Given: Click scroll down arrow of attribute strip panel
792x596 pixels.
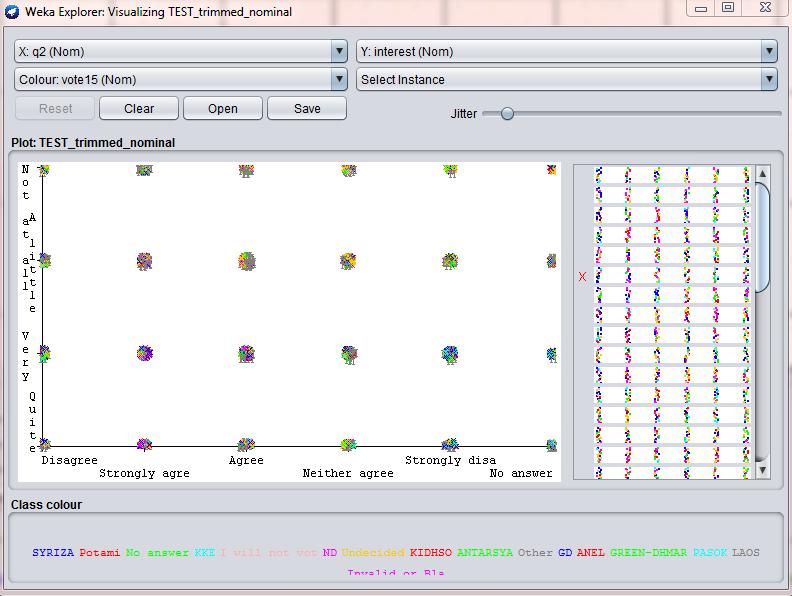Looking at the screenshot, I should pos(763,470).
